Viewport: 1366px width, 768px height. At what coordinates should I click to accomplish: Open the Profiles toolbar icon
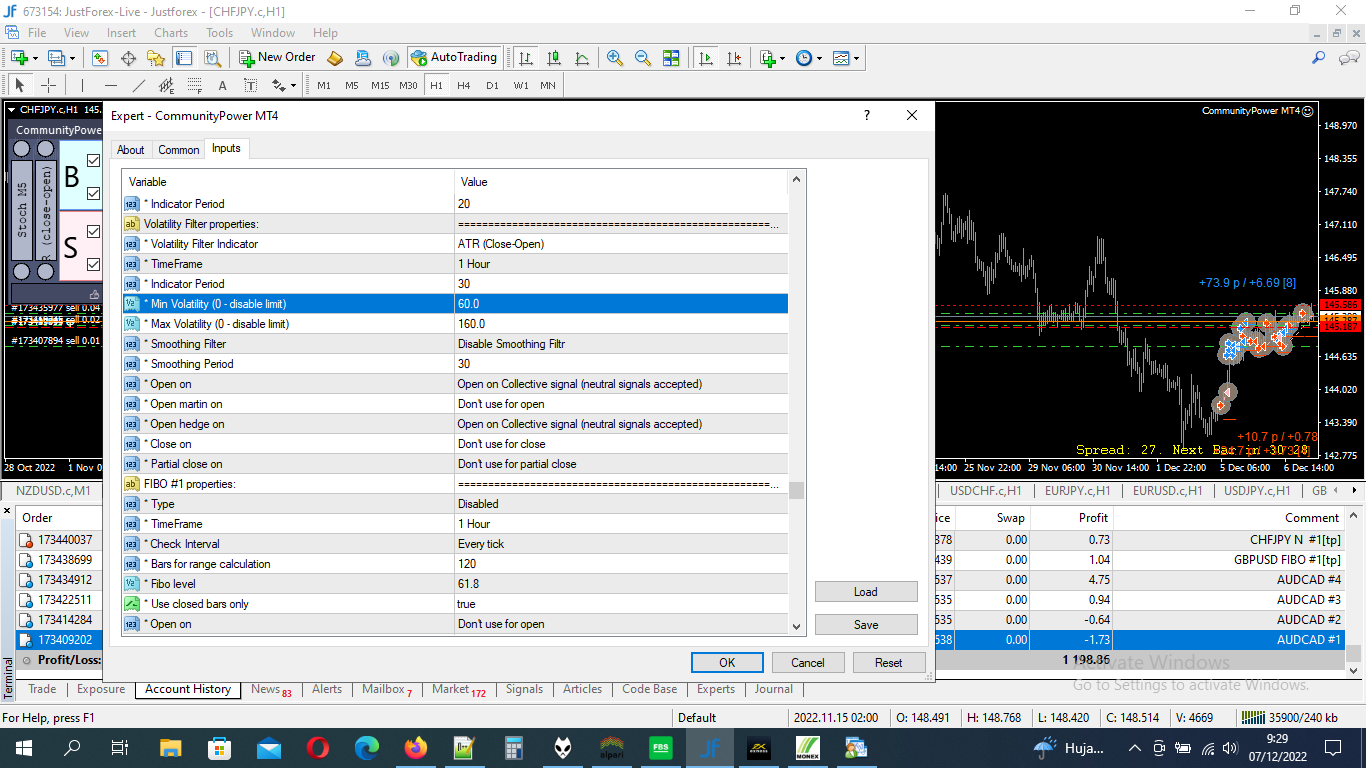click(x=57, y=58)
